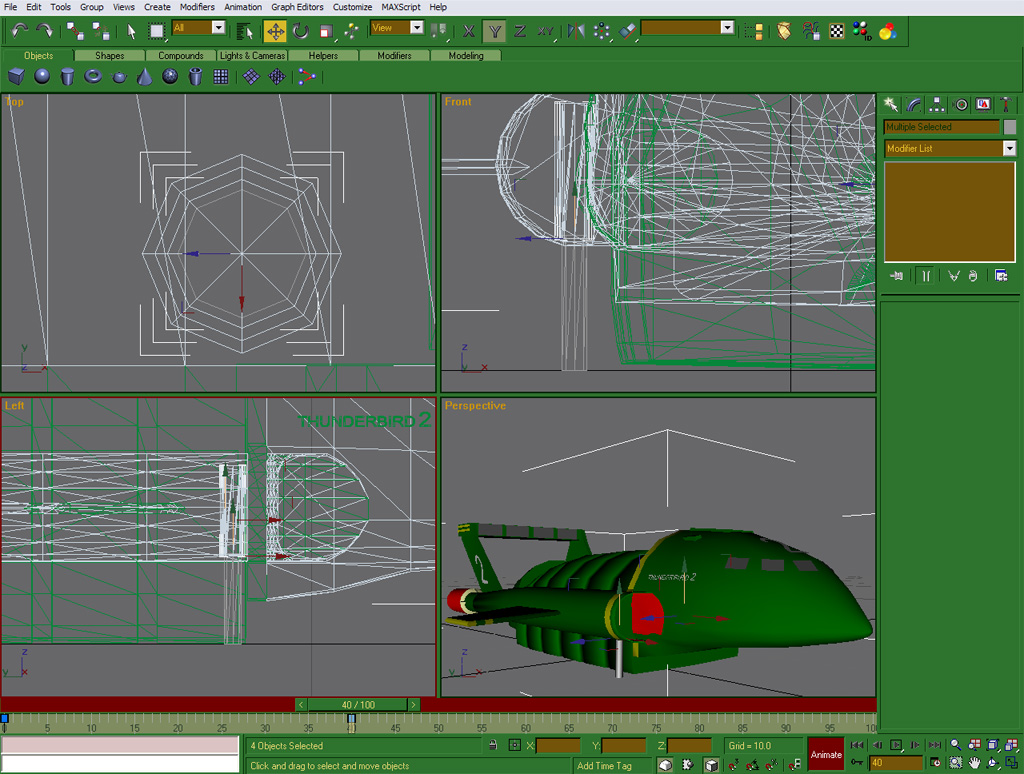Toggle Restrict to XY plane
Viewport: 1024px width, 774px height.
pyautogui.click(x=546, y=31)
